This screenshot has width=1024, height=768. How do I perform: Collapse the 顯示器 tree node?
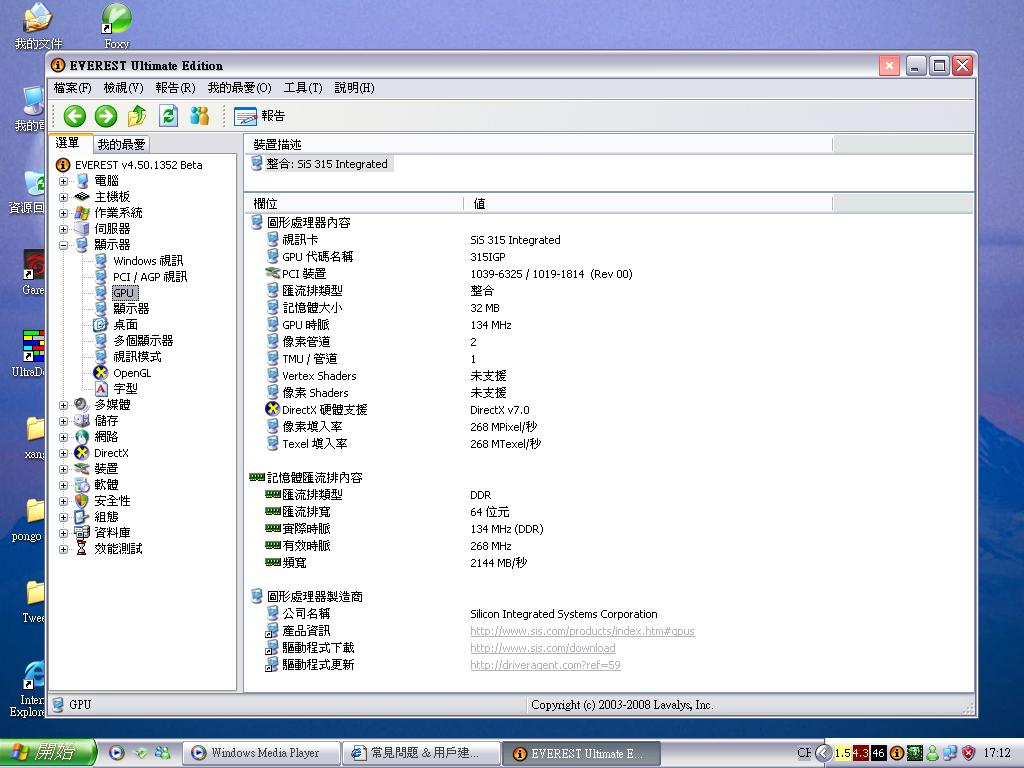click(64, 245)
